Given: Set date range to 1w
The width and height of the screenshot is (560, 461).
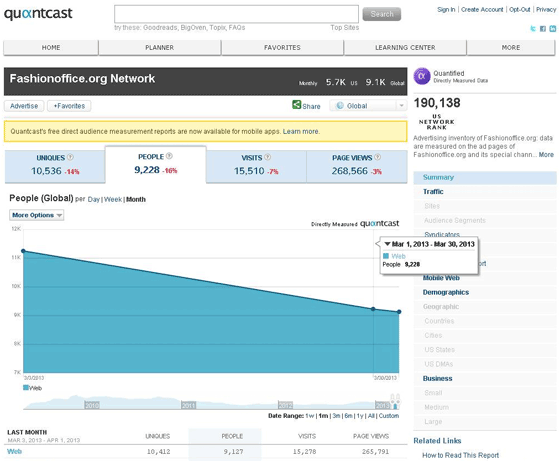Looking at the screenshot, I should tap(309, 416).
